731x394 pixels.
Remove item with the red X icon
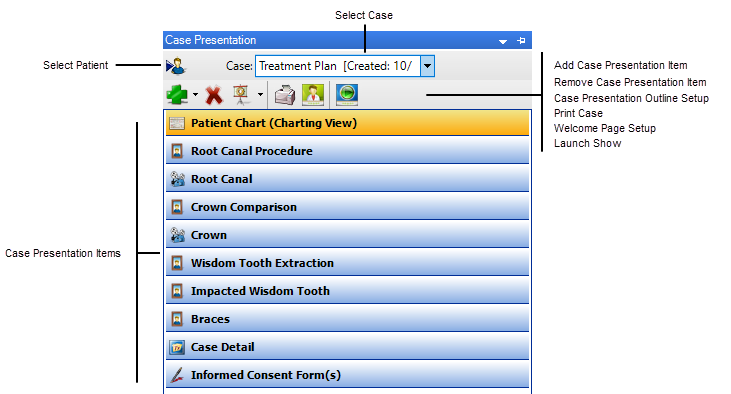click(x=214, y=95)
